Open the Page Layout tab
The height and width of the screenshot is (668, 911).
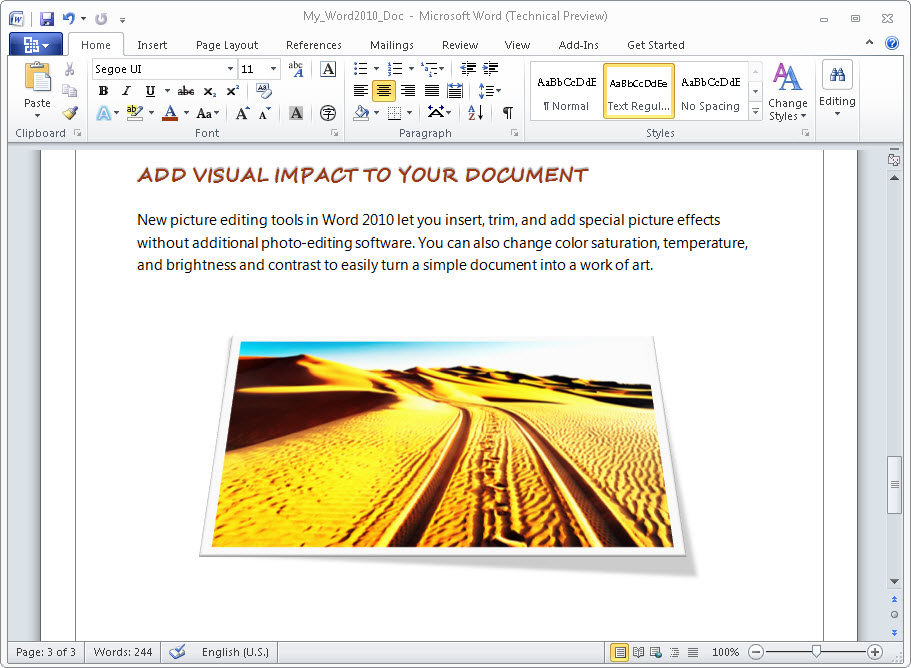click(227, 45)
